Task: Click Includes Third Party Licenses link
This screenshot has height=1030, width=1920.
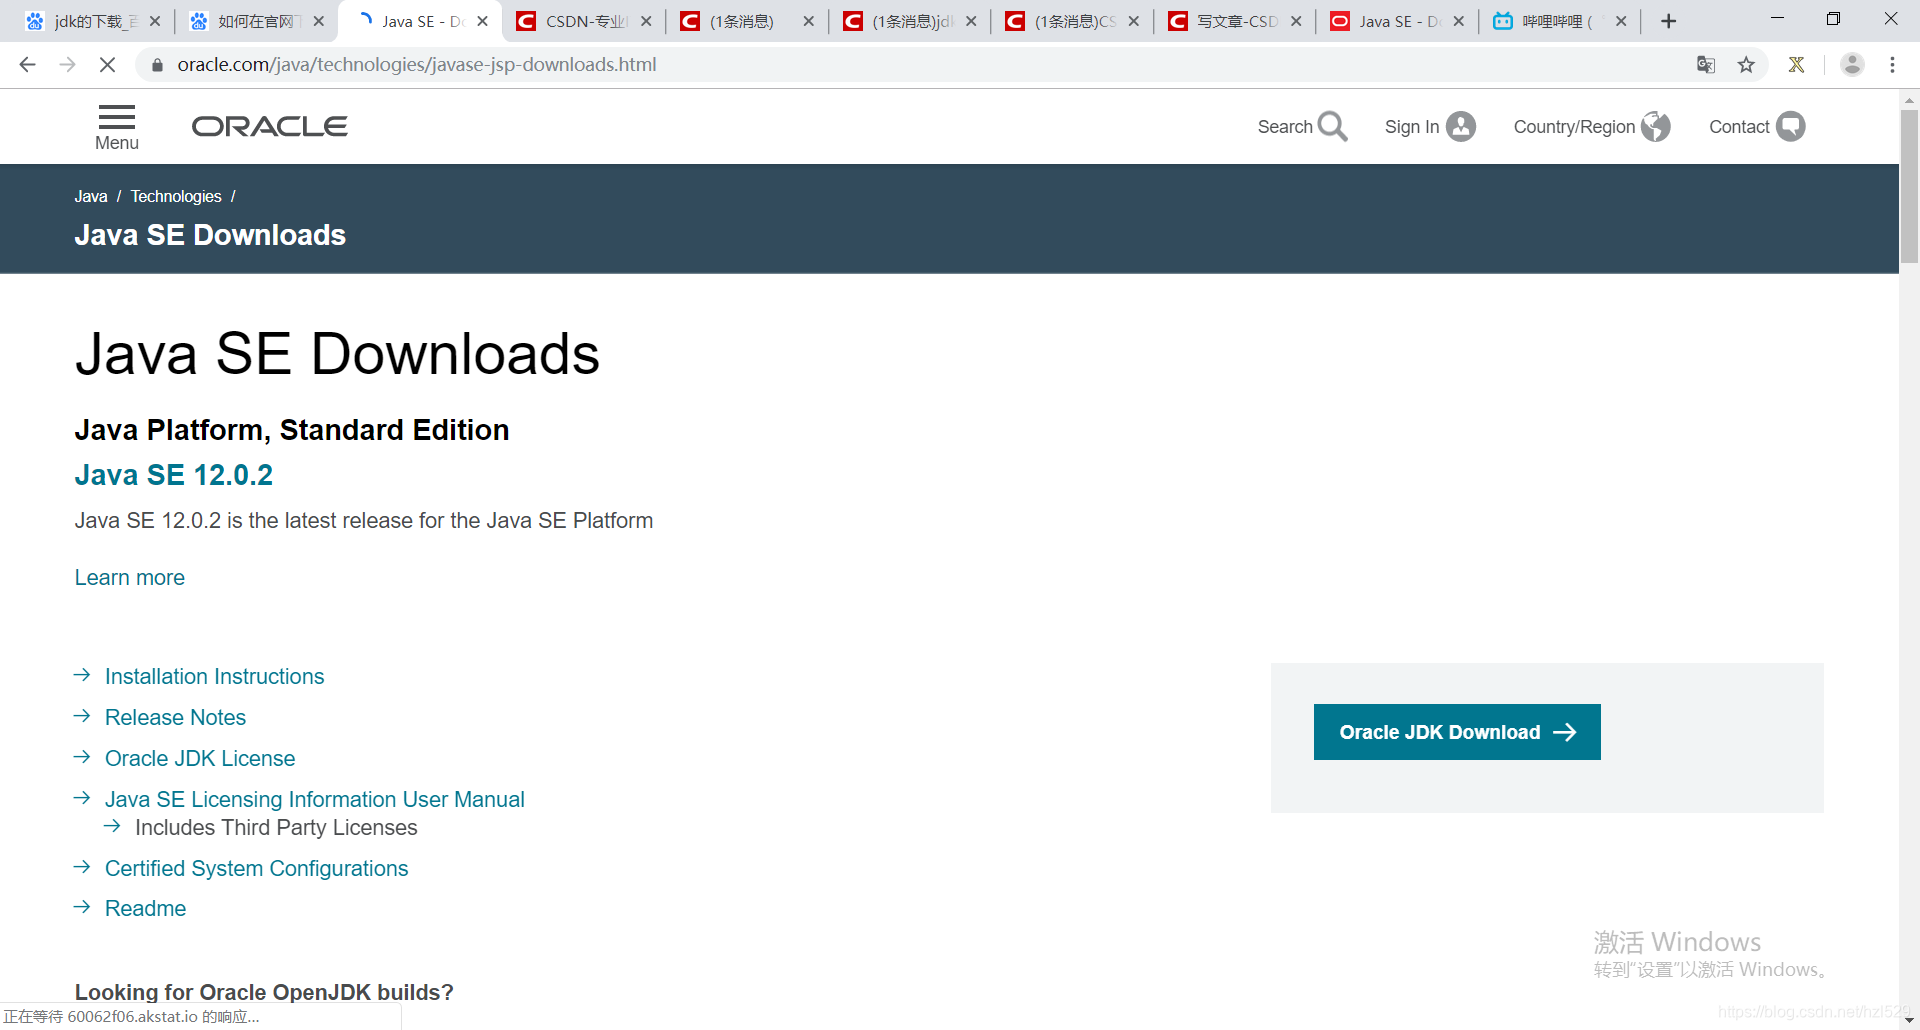Action: tap(276, 827)
